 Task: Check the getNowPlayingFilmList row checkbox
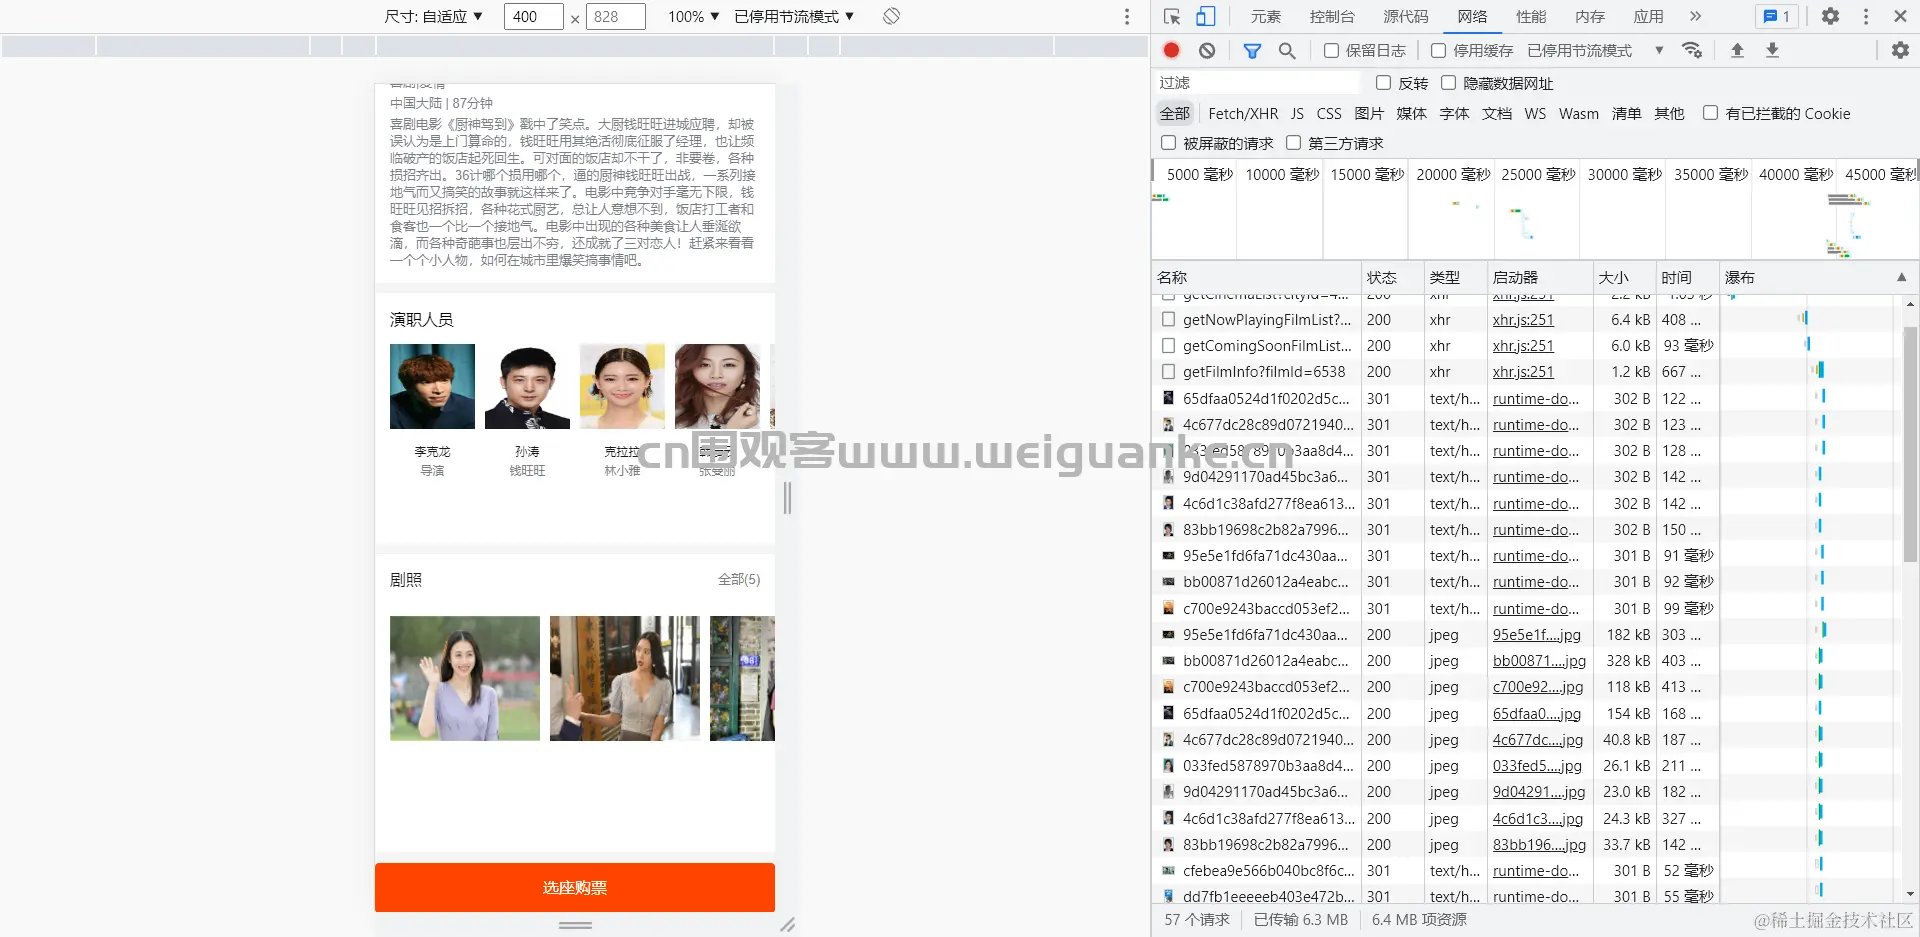tap(1168, 320)
